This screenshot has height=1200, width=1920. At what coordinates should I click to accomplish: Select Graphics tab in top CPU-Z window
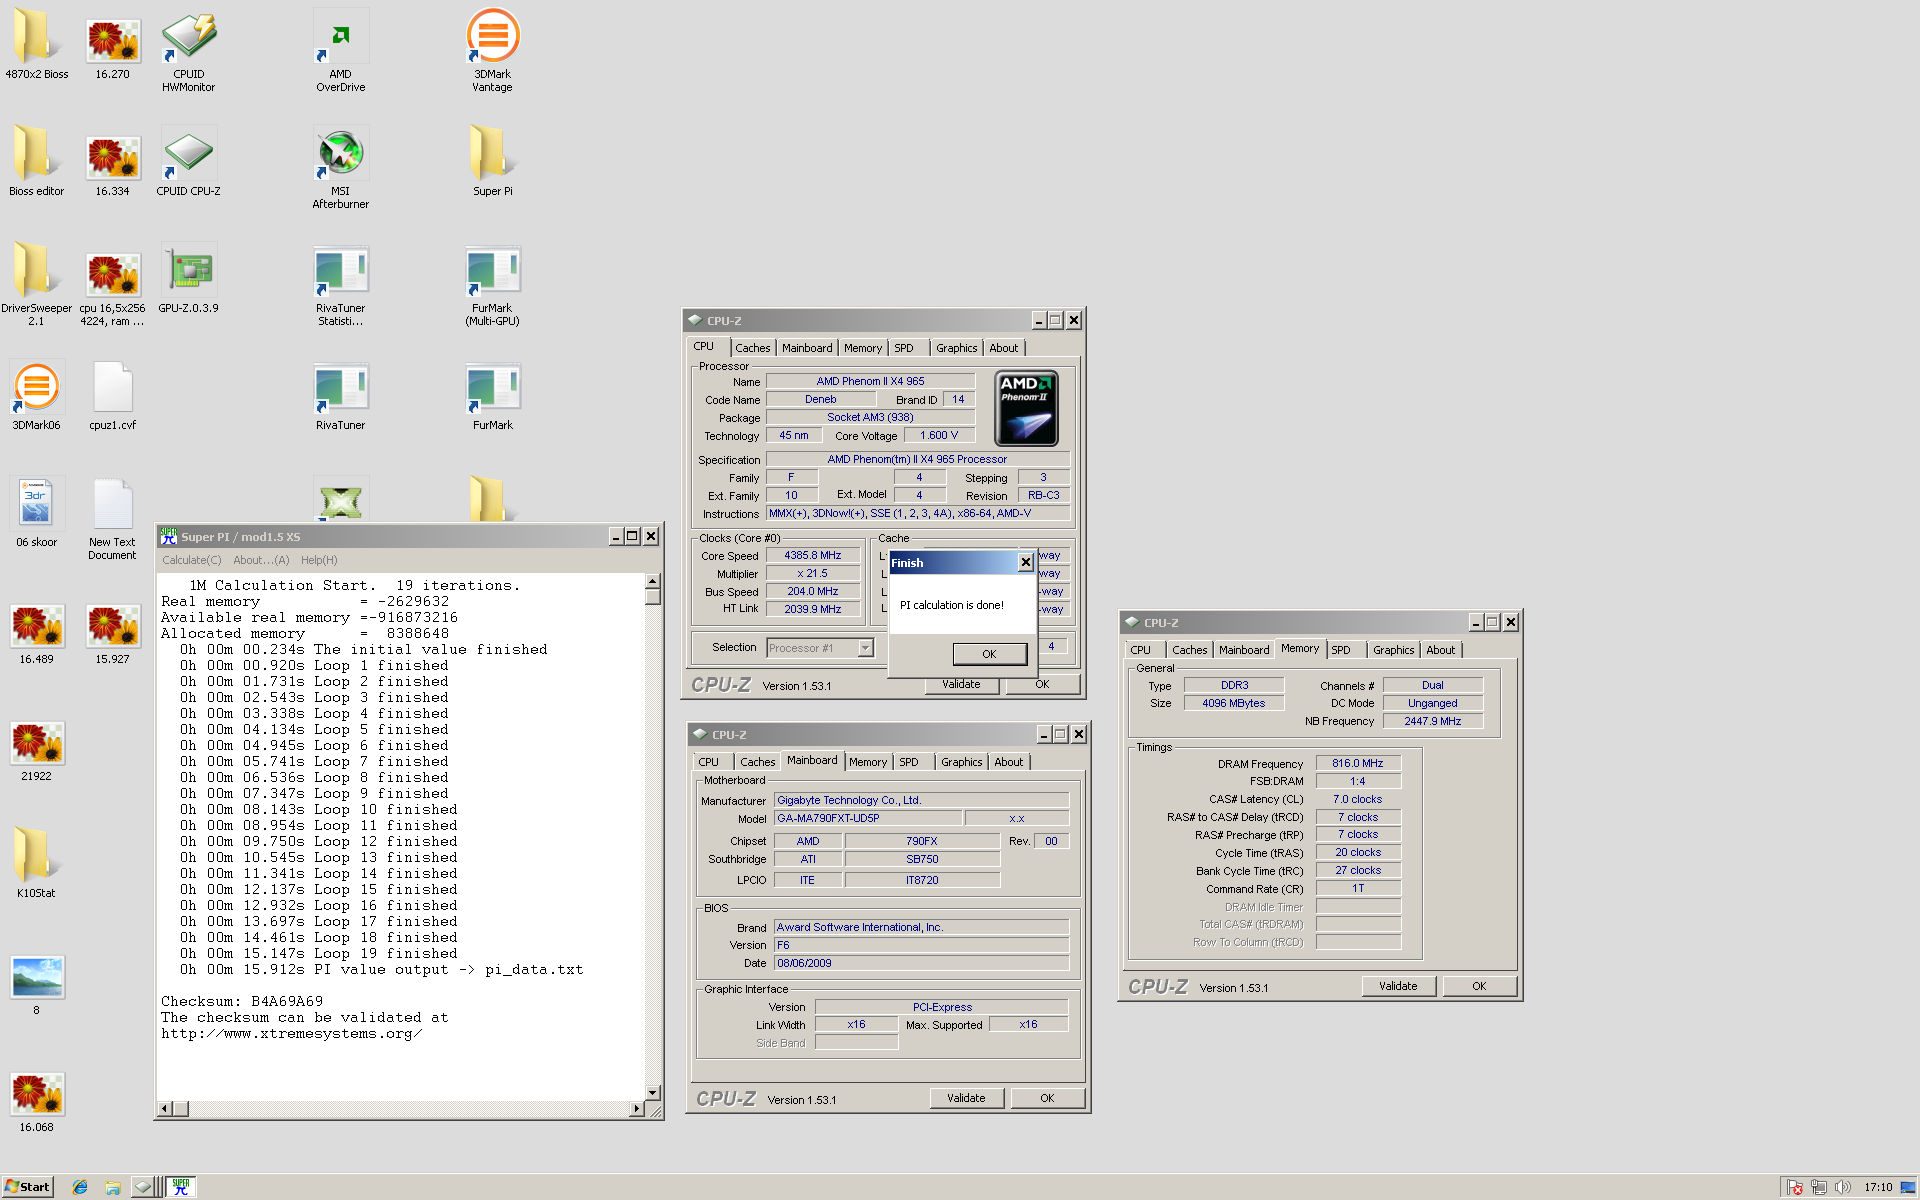click(x=957, y=349)
